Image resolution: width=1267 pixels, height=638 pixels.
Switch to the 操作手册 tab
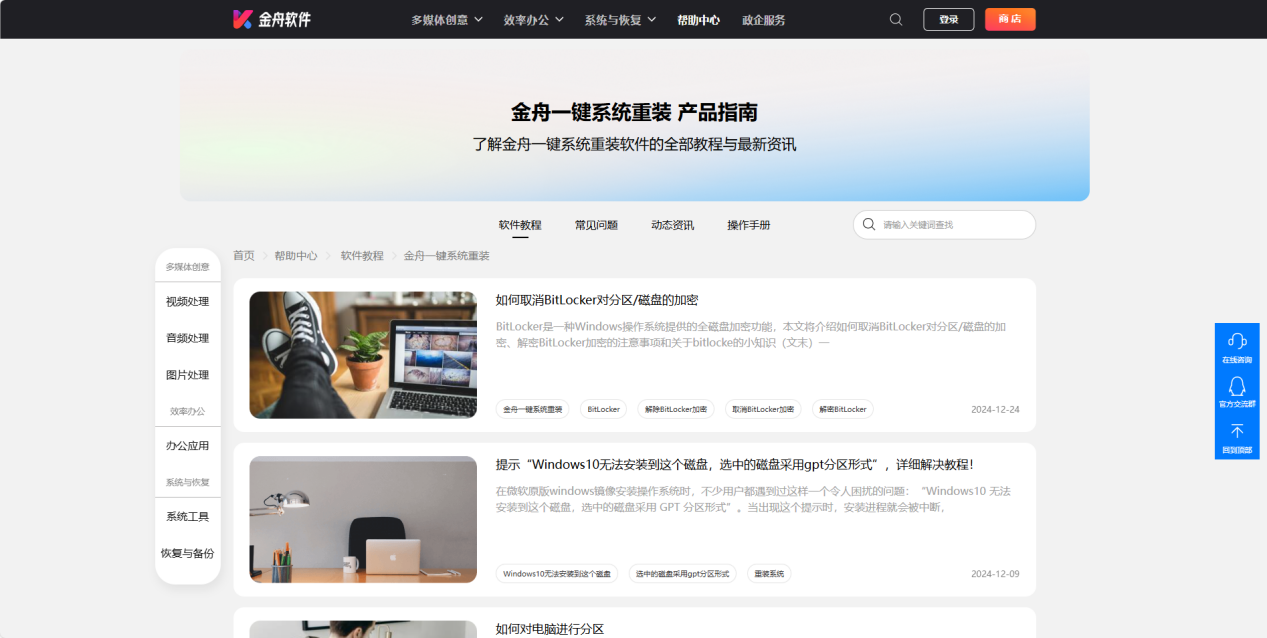coord(749,225)
